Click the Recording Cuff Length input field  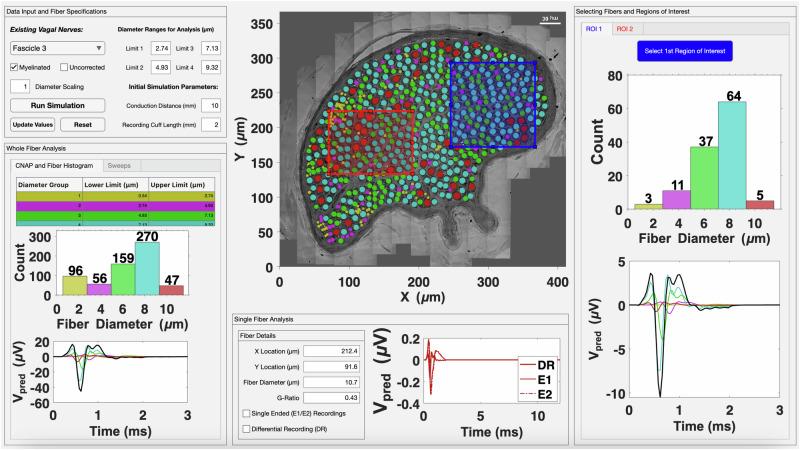pyautogui.click(x=211, y=124)
